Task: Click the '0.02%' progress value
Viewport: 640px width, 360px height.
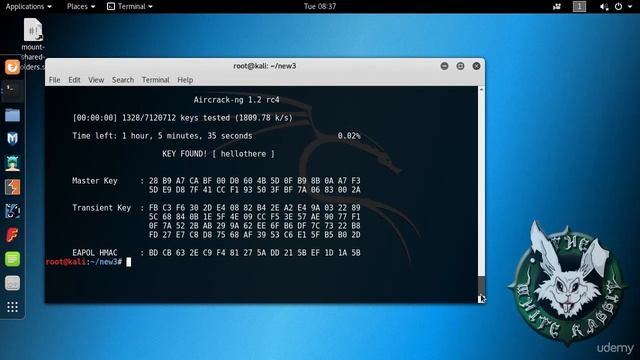Action: tap(349, 136)
